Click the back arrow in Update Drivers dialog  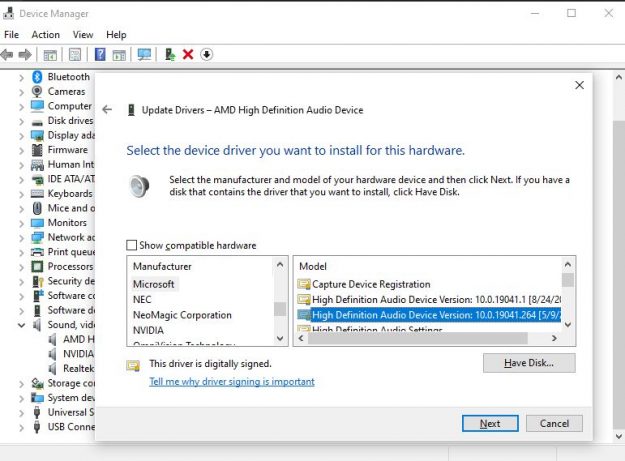coord(107,110)
